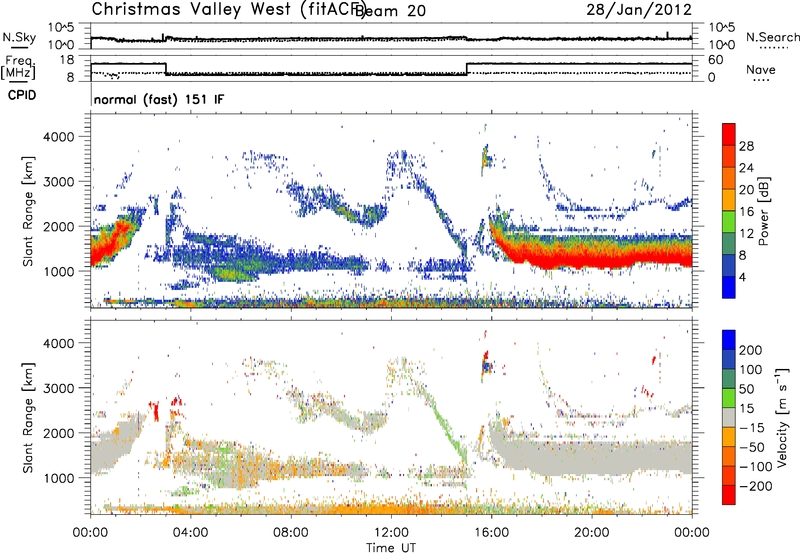The width and height of the screenshot is (800, 554).
Task: Click the frequency step-up line near 15:00
Action: pos(467,69)
